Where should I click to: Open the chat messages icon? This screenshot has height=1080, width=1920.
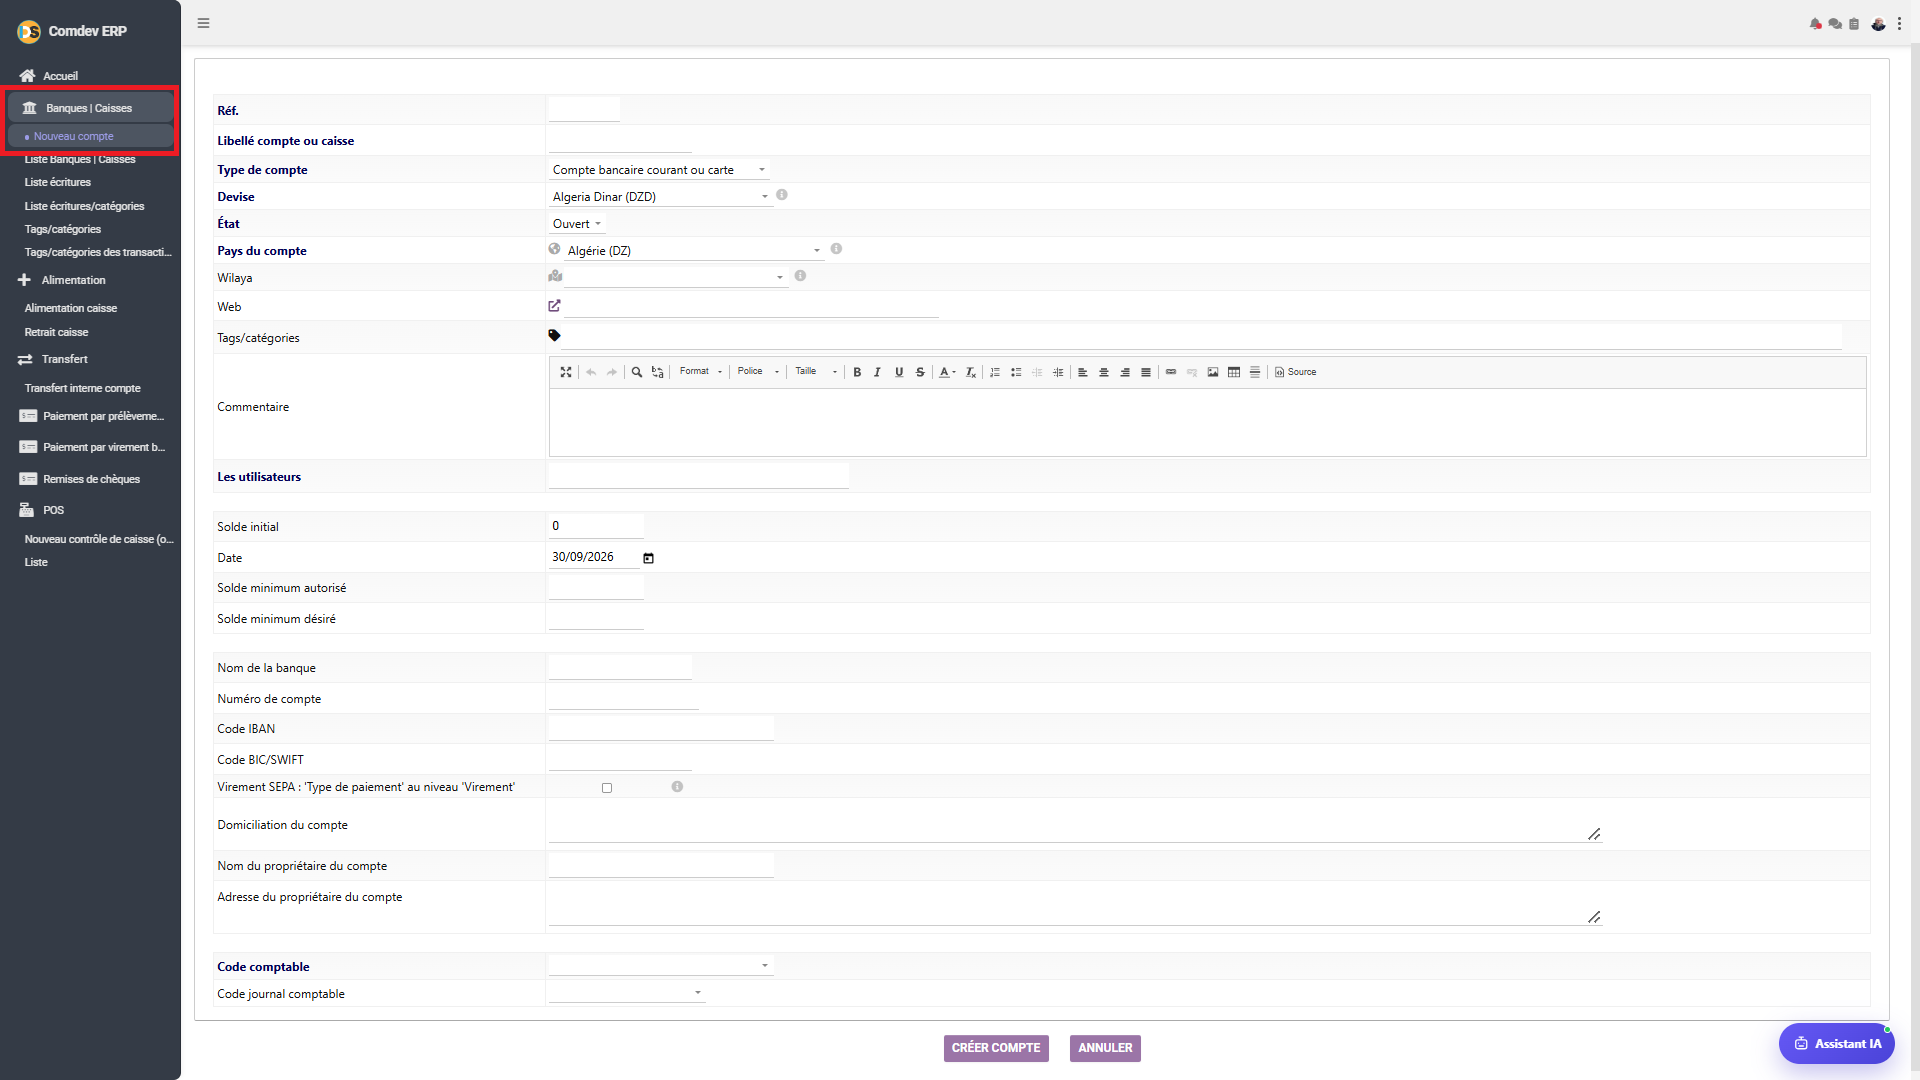[1835, 24]
